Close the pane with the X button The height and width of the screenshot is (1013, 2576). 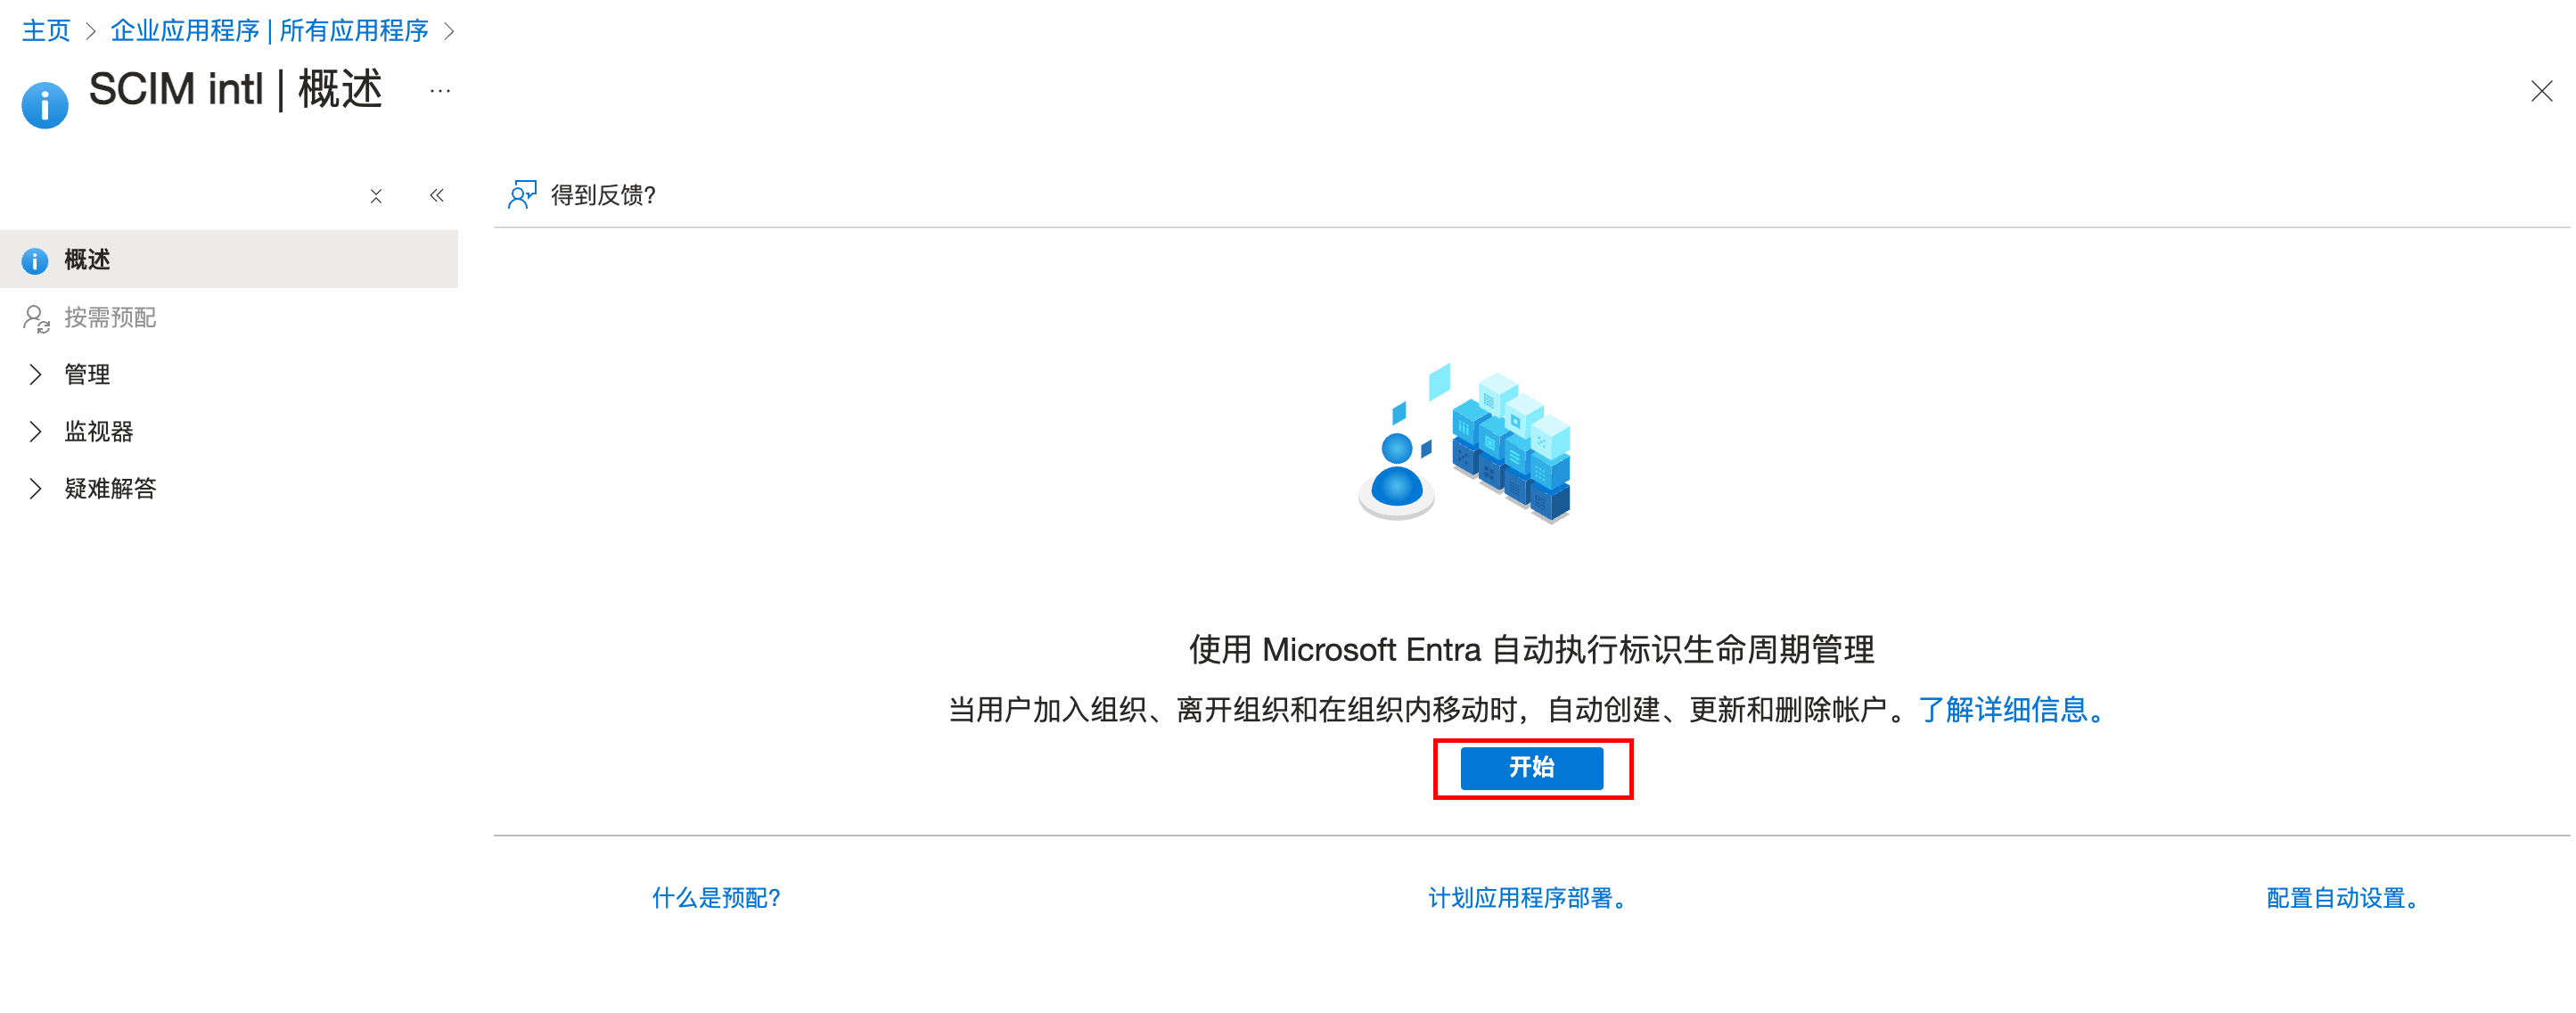tap(2541, 91)
